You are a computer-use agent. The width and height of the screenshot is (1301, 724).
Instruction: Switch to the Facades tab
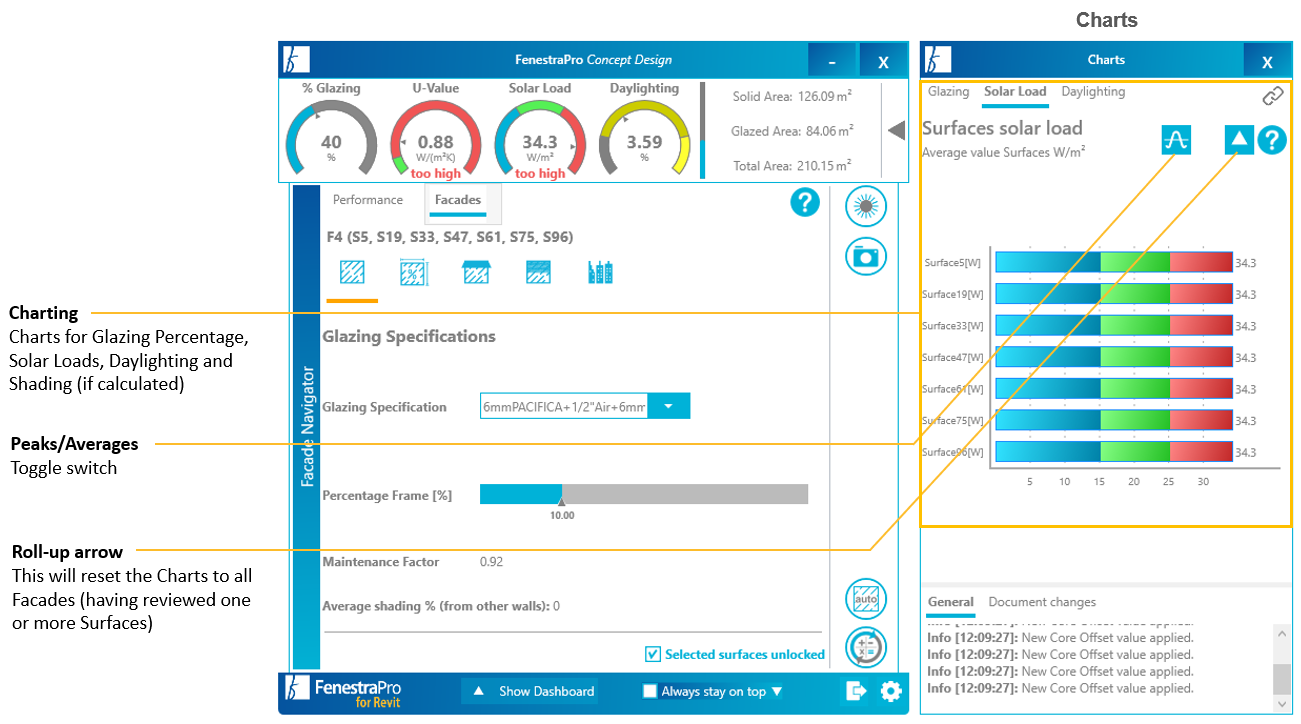coord(458,200)
